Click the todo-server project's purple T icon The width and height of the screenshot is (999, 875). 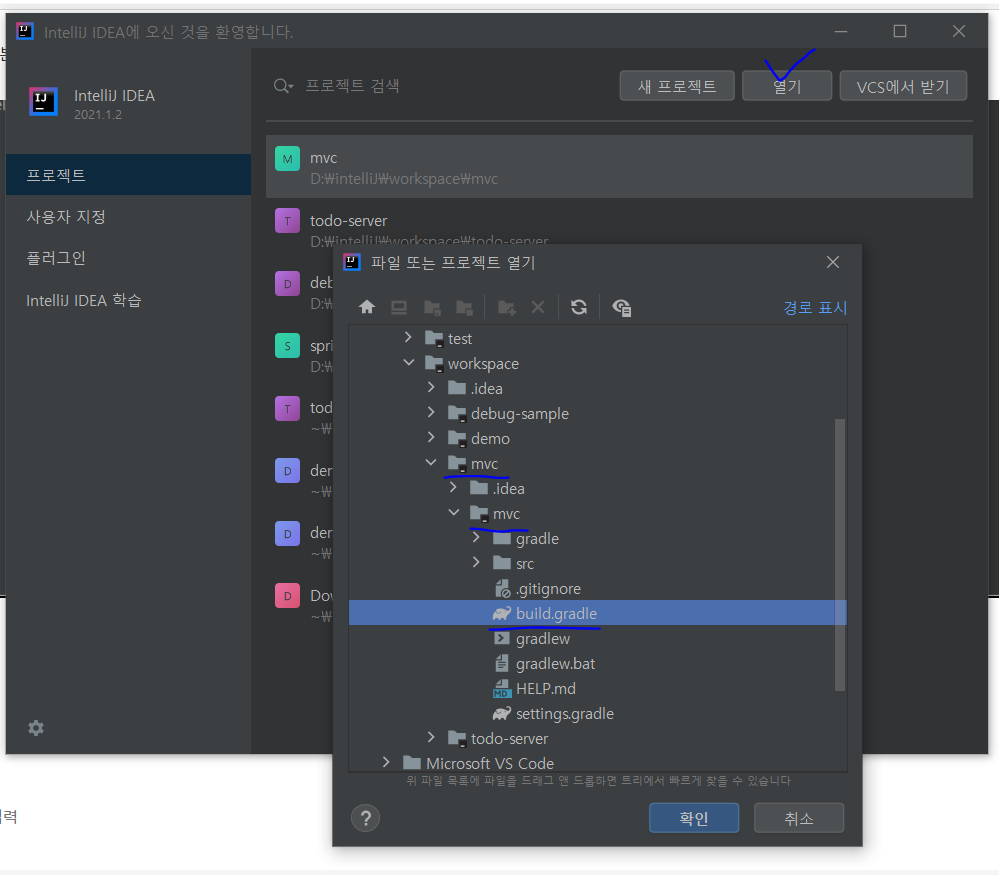click(287, 221)
